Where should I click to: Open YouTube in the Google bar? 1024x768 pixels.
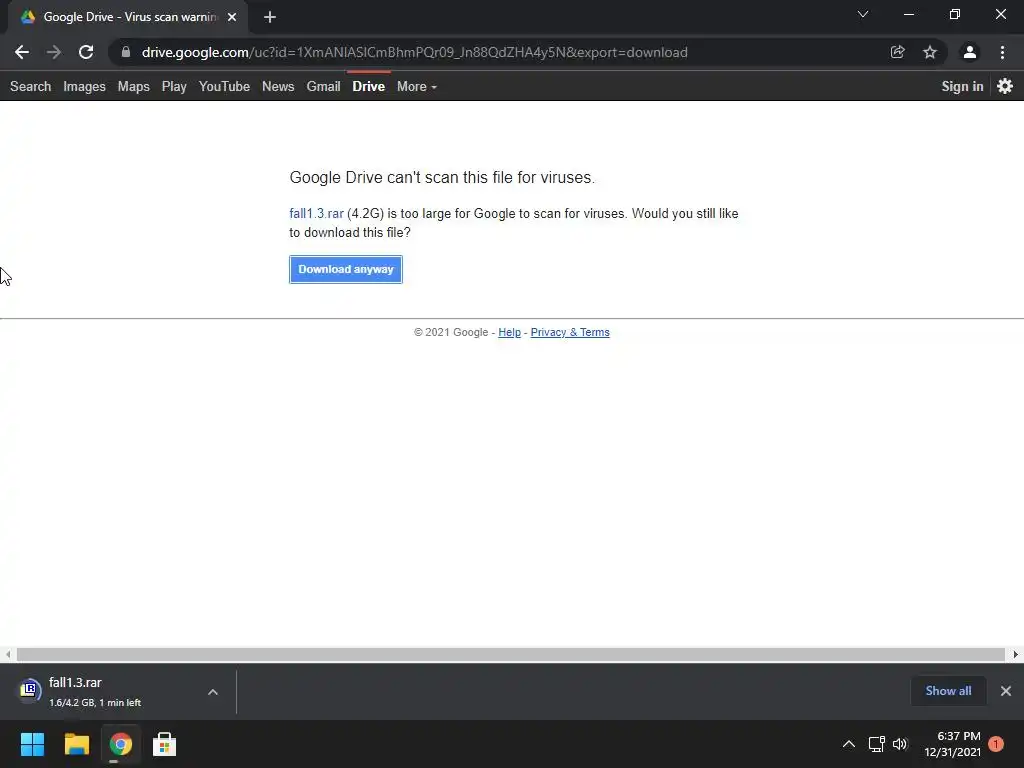225,86
